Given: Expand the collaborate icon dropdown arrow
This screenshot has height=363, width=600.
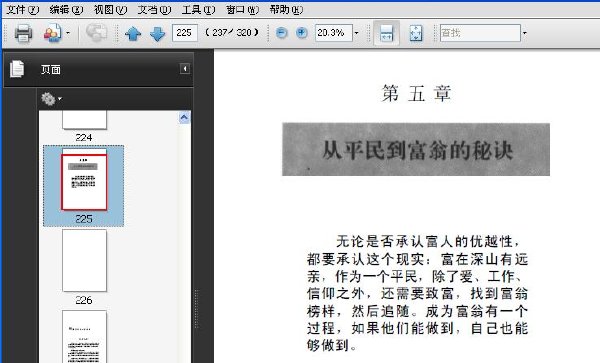Looking at the screenshot, I should click(68, 33).
